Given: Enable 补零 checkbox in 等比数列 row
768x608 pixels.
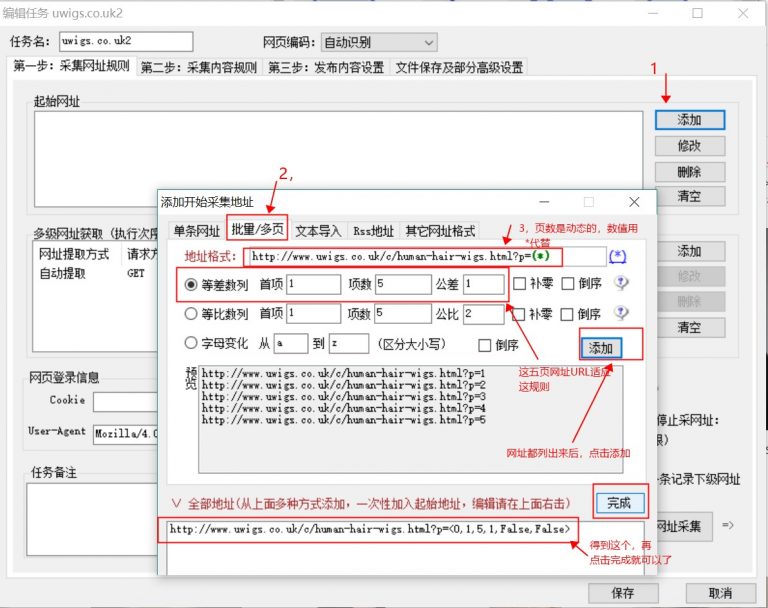Looking at the screenshot, I should click(518, 314).
